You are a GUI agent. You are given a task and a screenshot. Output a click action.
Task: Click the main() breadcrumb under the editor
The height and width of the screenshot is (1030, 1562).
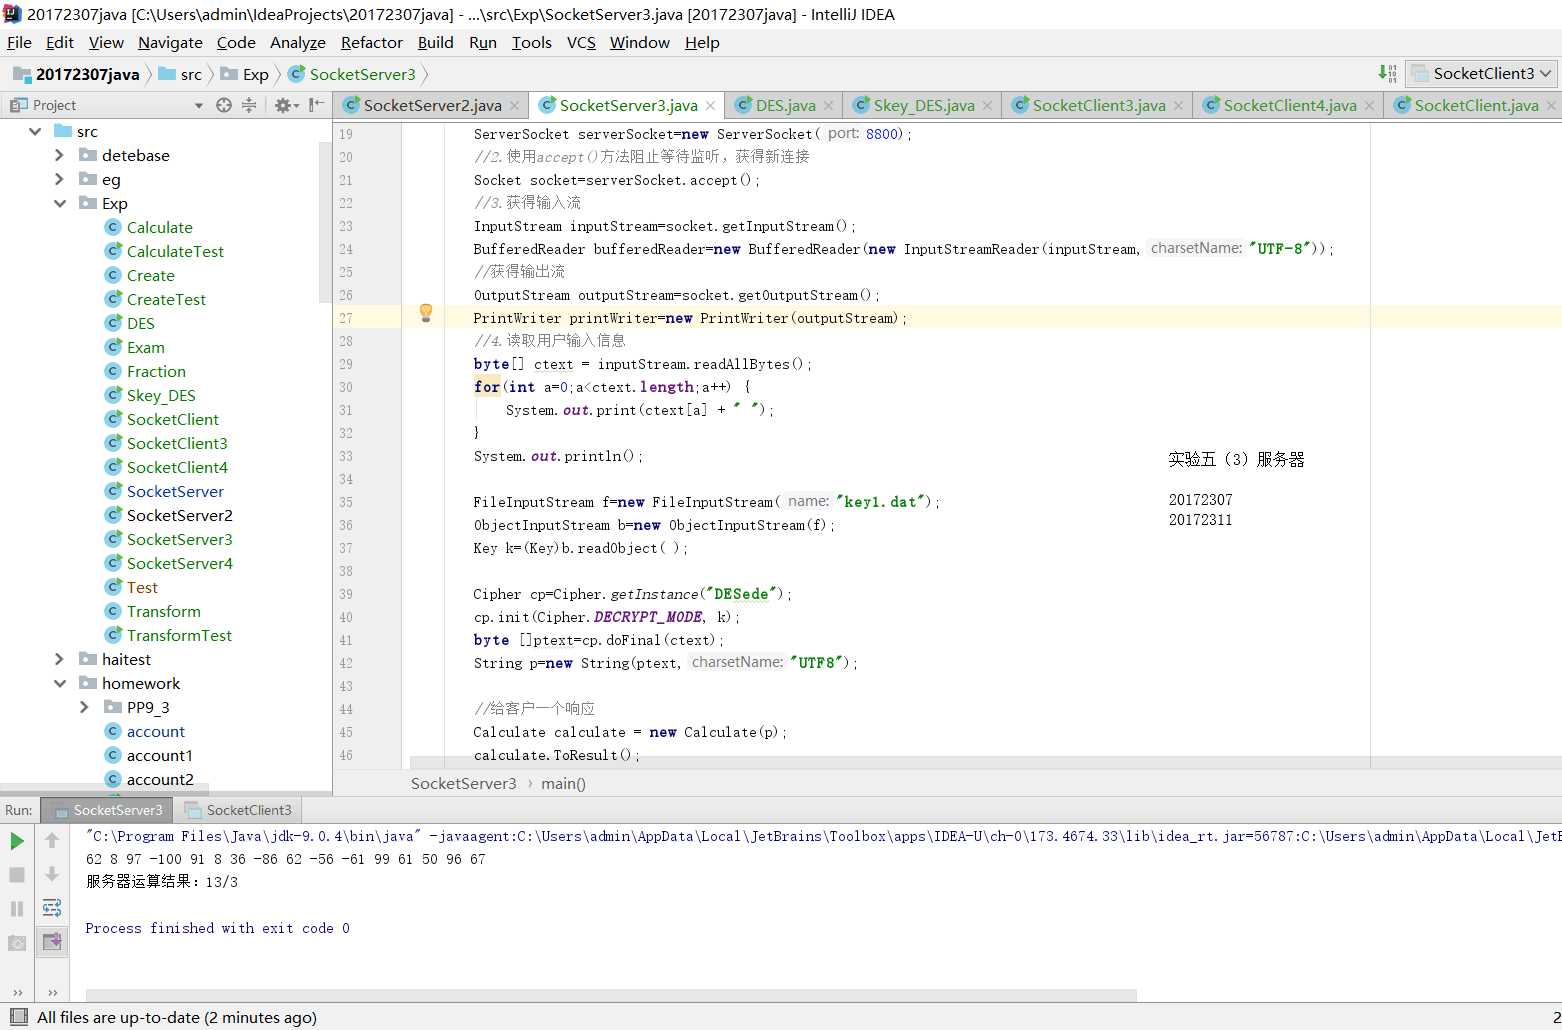[563, 783]
